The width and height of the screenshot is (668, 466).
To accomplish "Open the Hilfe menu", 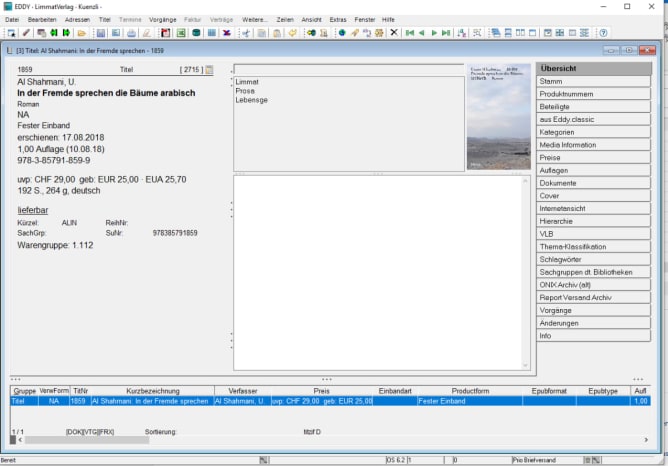I will [x=388, y=20].
